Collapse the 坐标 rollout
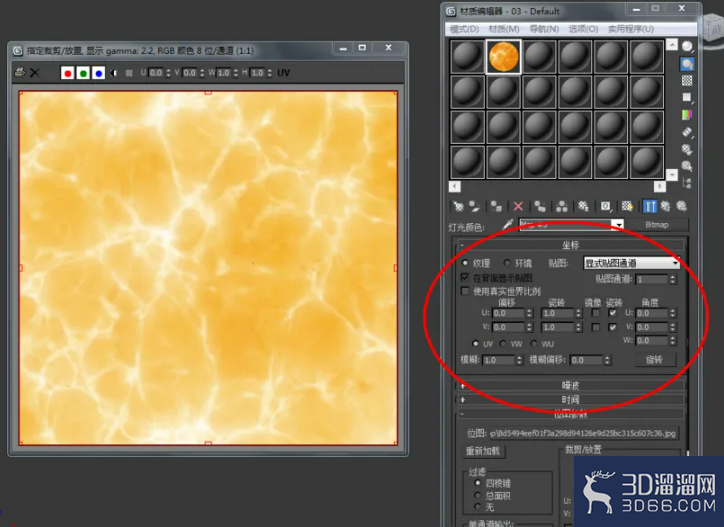Image resolution: width=724 pixels, height=527 pixels. tap(571, 245)
